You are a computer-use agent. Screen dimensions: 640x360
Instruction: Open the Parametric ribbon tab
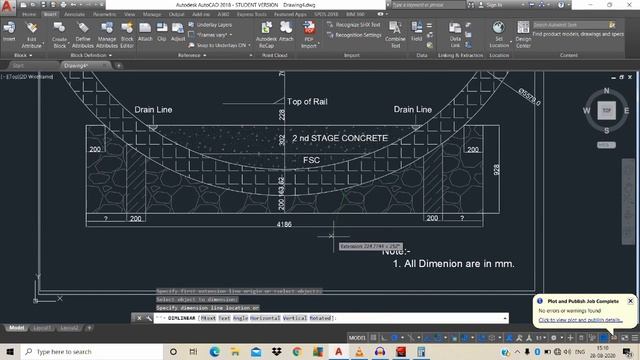pyautogui.click(x=104, y=14)
